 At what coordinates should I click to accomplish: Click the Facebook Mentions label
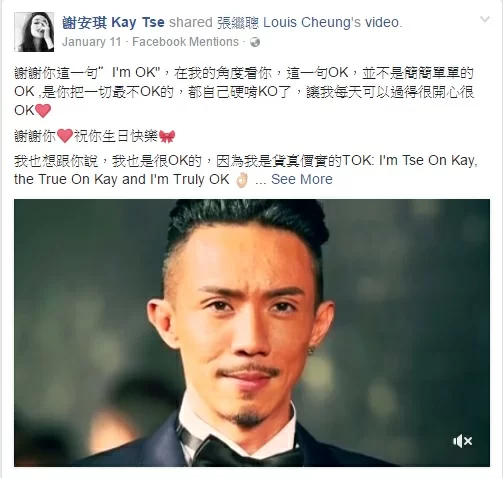[186, 42]
